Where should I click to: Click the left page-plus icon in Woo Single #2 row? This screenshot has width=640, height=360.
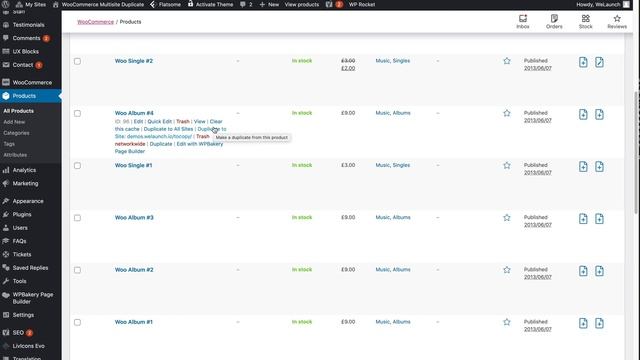click(x=583, y=62)
